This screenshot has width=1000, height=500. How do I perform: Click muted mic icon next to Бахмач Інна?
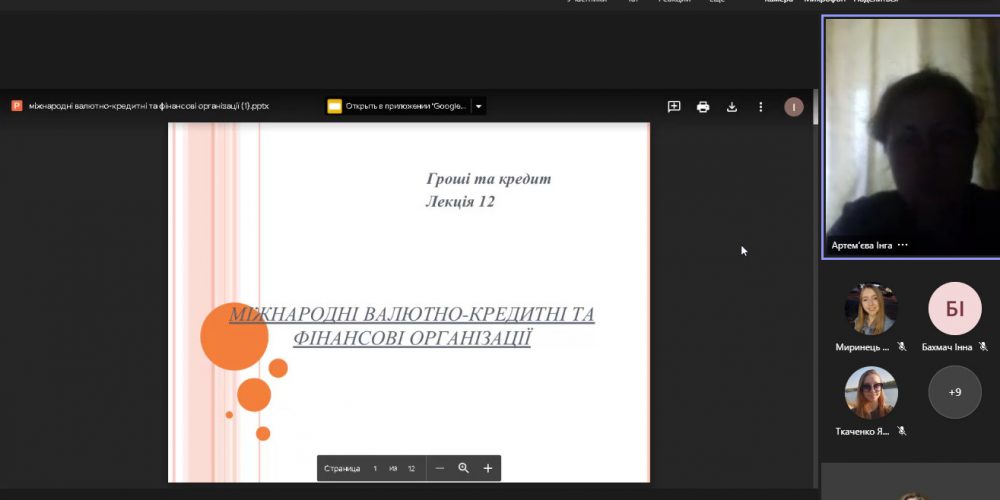[983, 347]
